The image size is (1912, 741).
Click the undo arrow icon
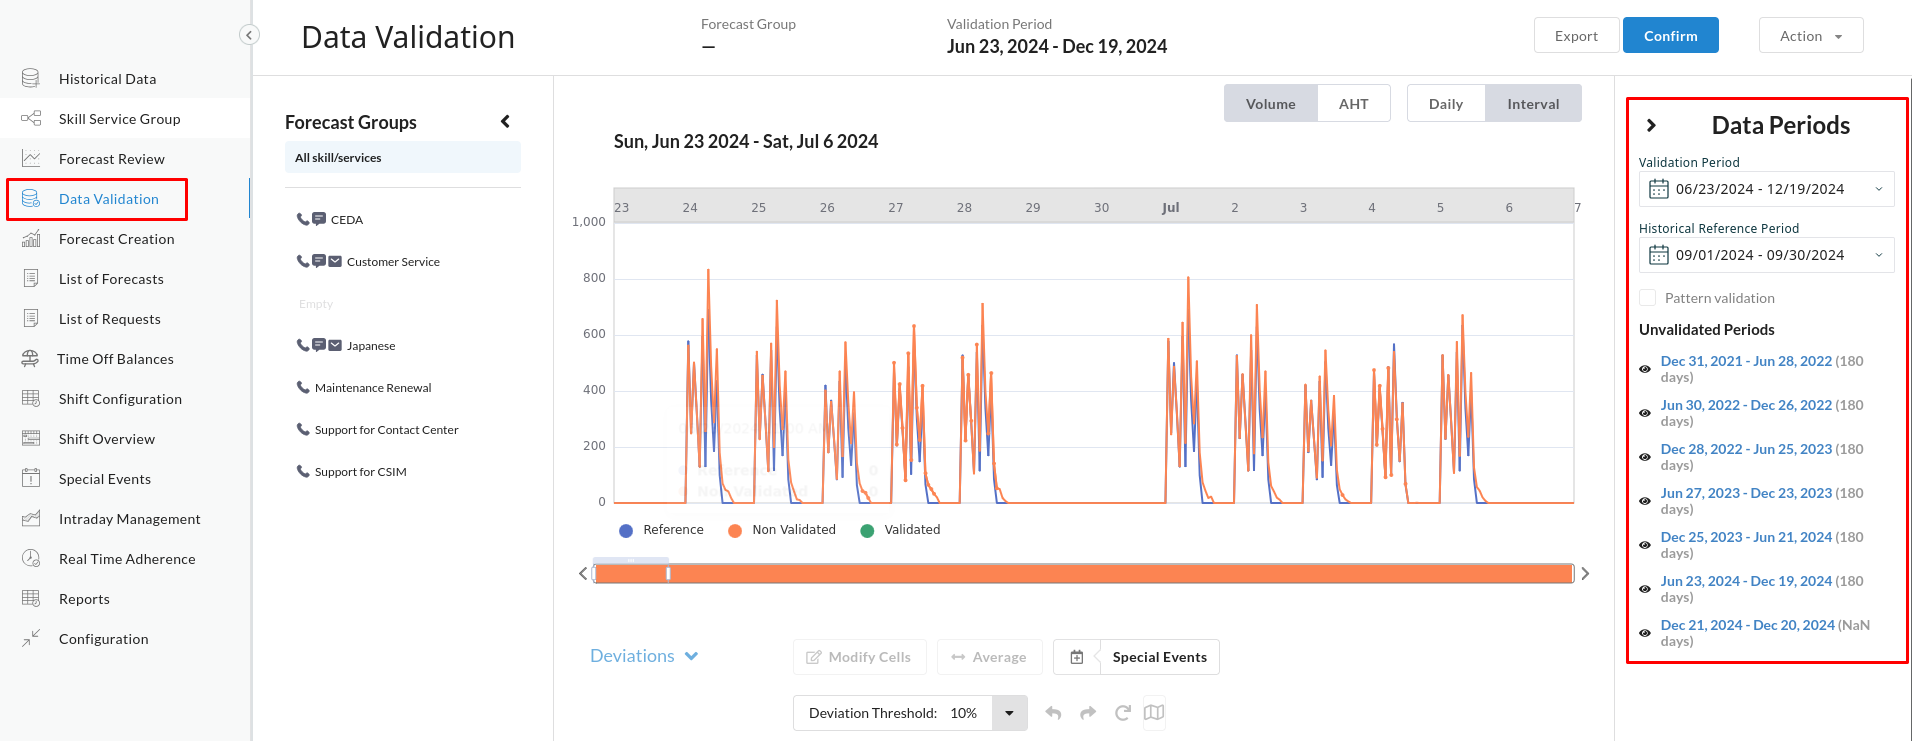[1053, 713]
